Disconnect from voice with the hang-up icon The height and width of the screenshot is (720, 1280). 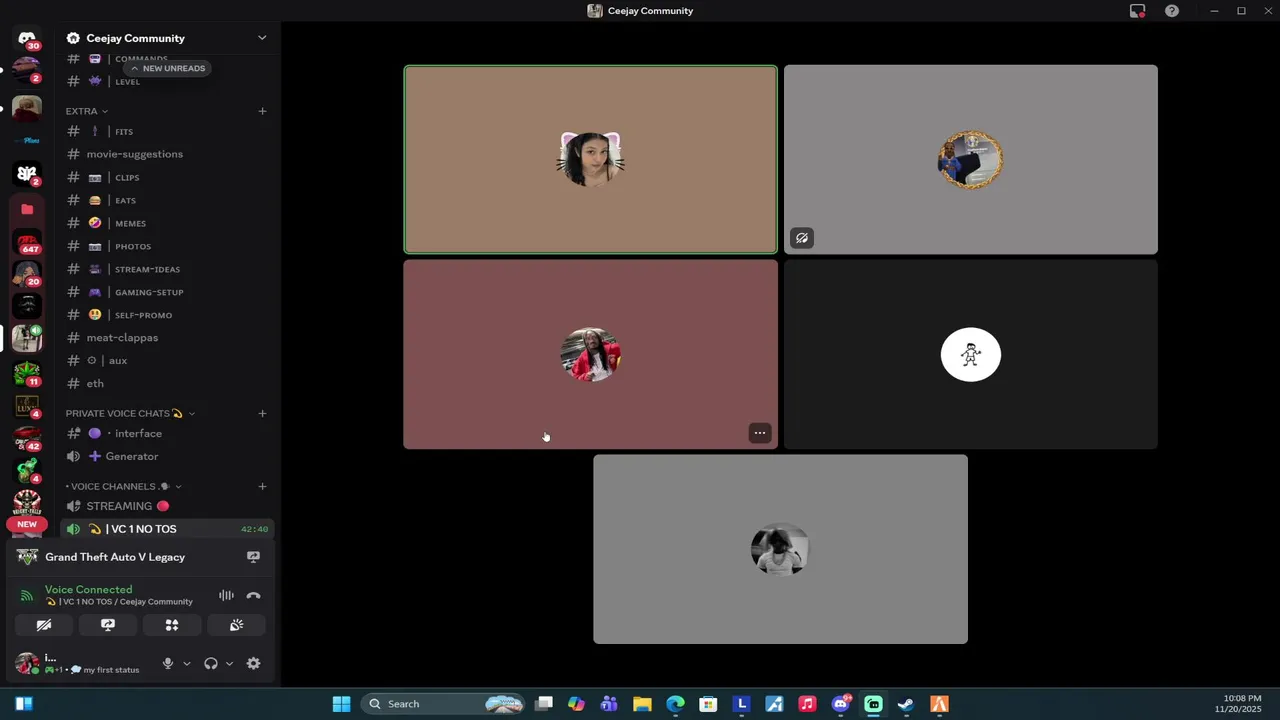[254, 596]
